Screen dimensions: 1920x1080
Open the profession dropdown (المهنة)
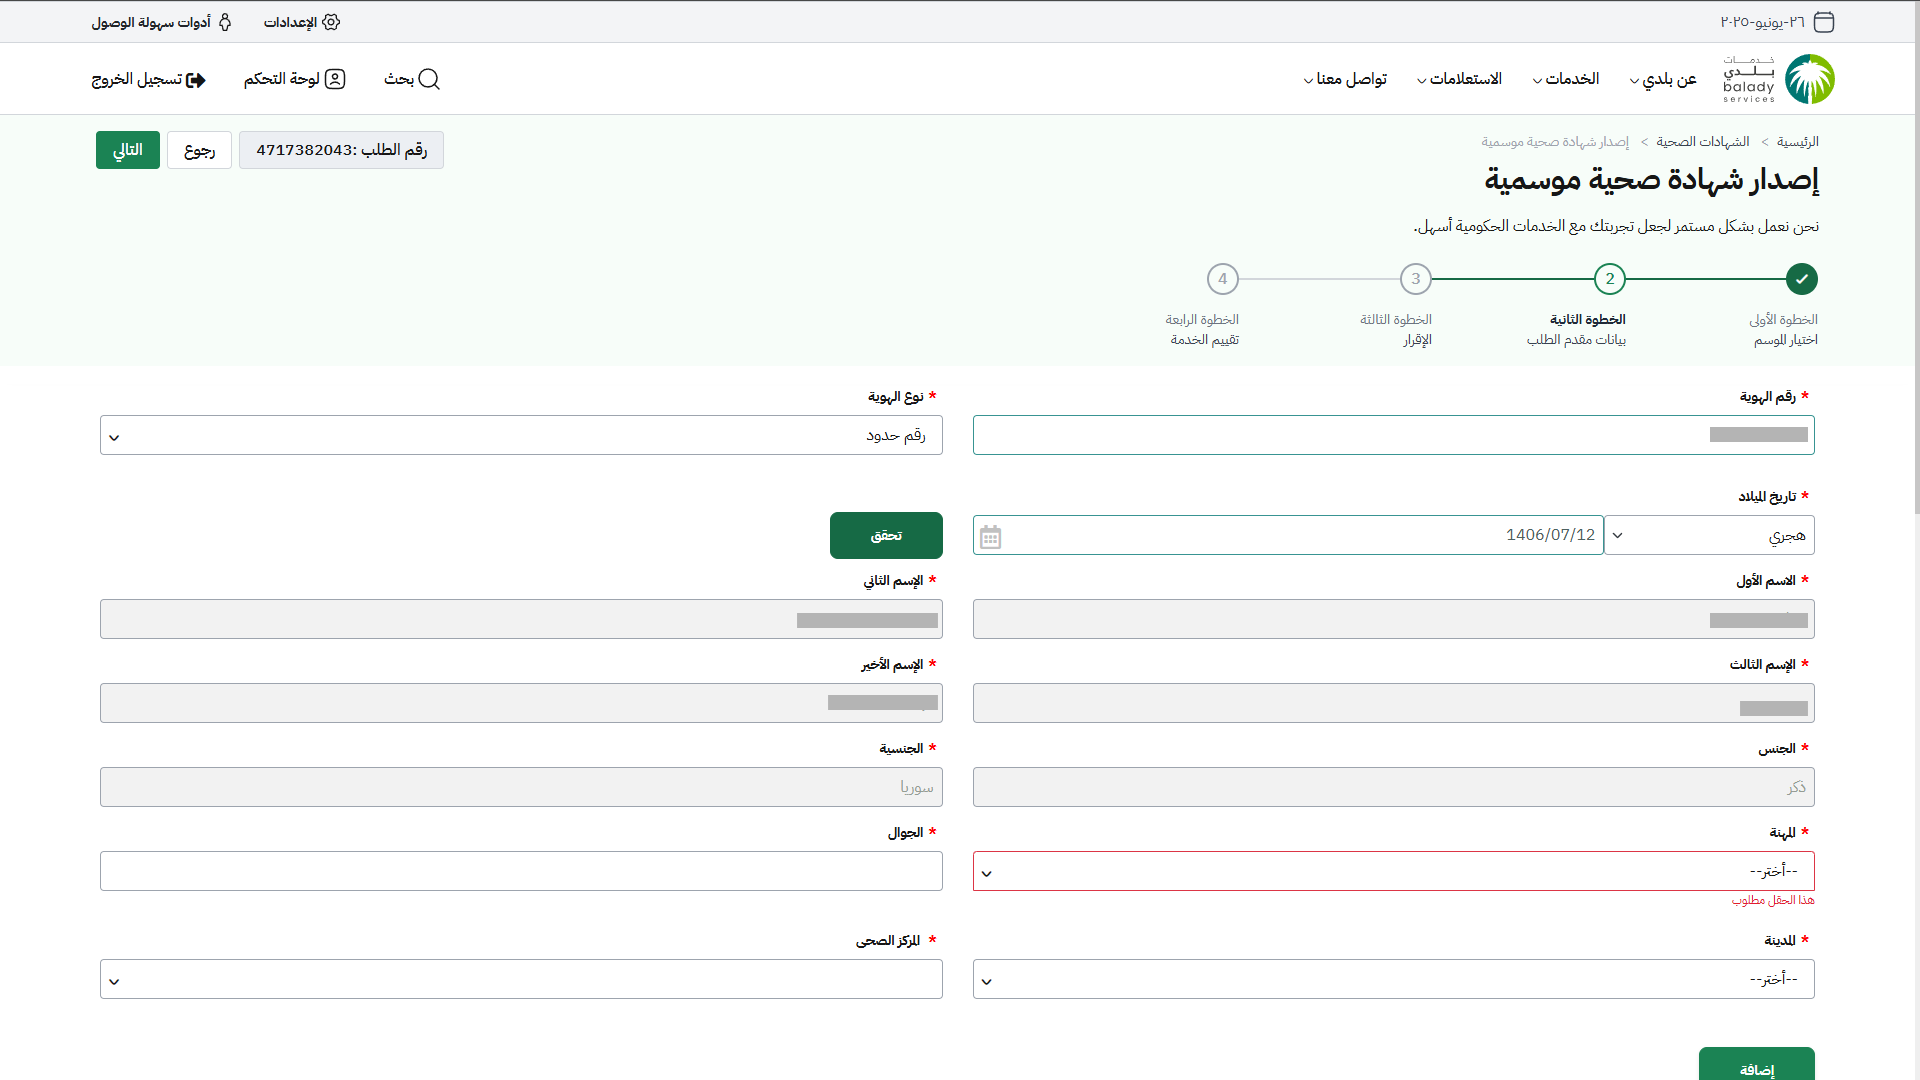click(x=1393, y=872)
